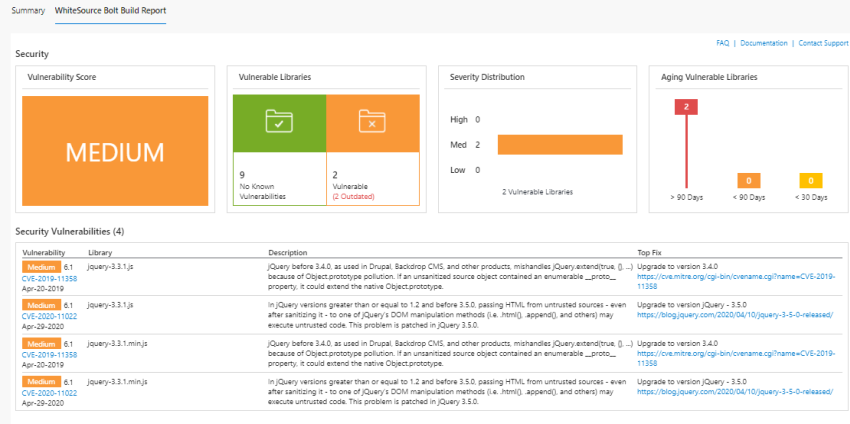Click the MEDIUM vulnerability score tile
Viewport: 850px width, 424px height.
(115, 151)
